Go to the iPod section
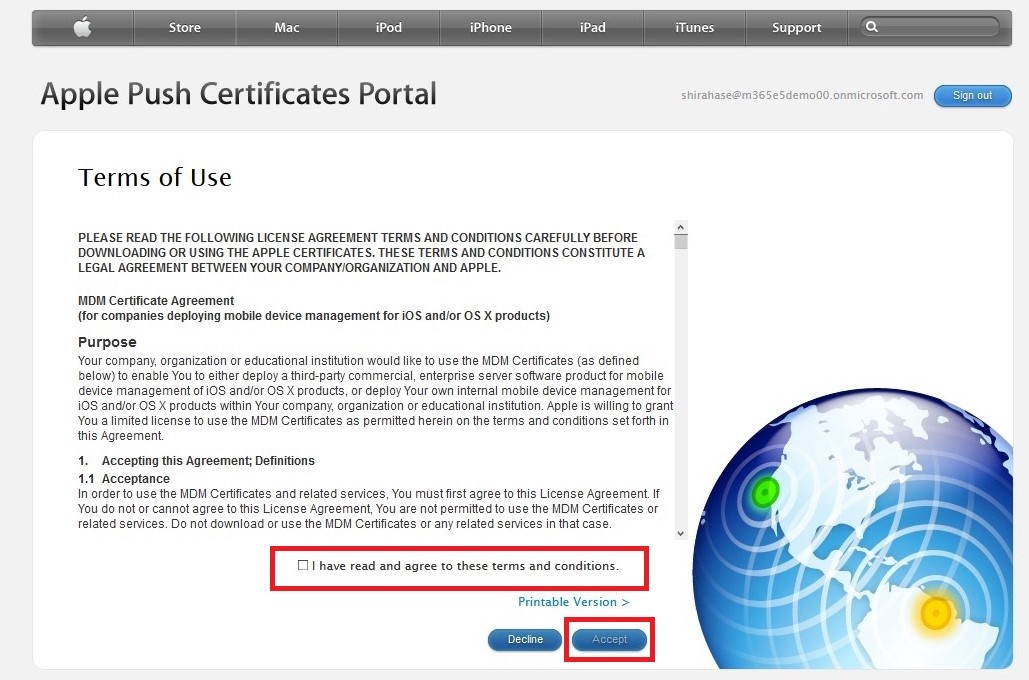1029x680 pixels. pos(388,28)
